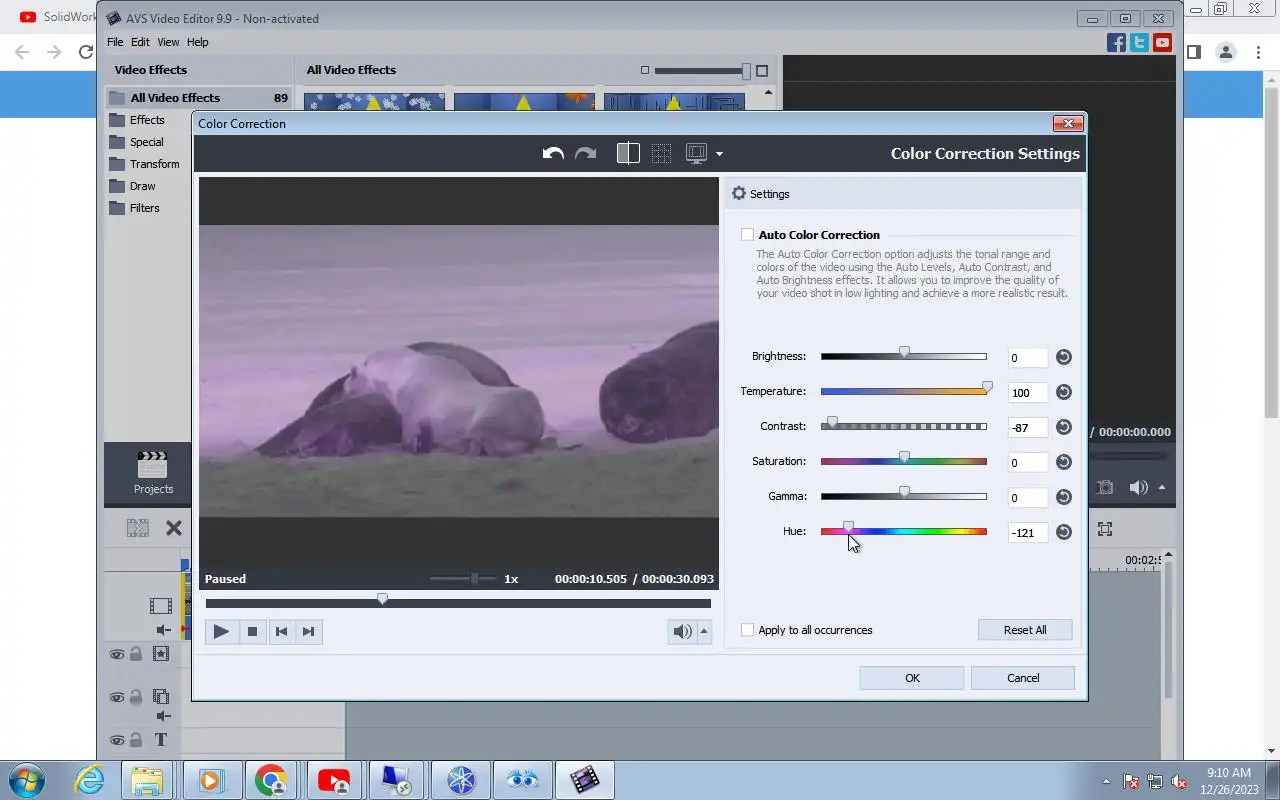Reset the Saturation value
The image size is (1280, 800).
1064,462
